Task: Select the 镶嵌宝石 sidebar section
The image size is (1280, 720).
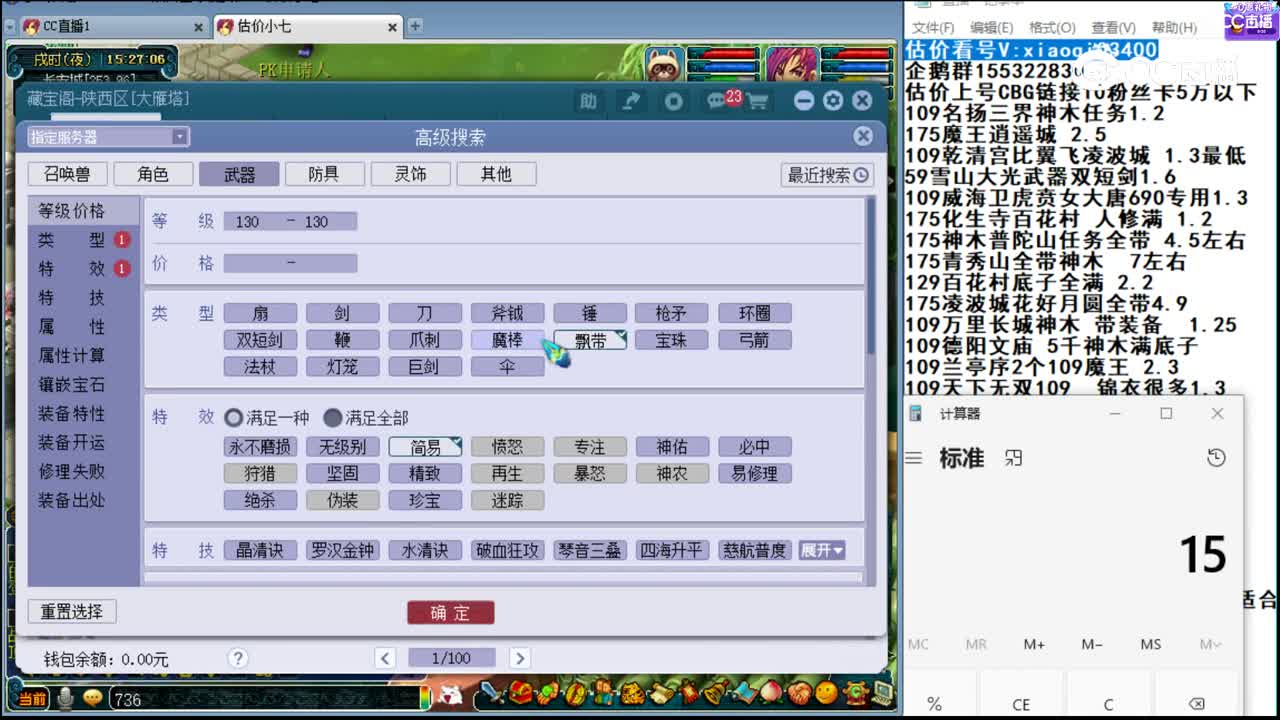Action: (84, 385)
